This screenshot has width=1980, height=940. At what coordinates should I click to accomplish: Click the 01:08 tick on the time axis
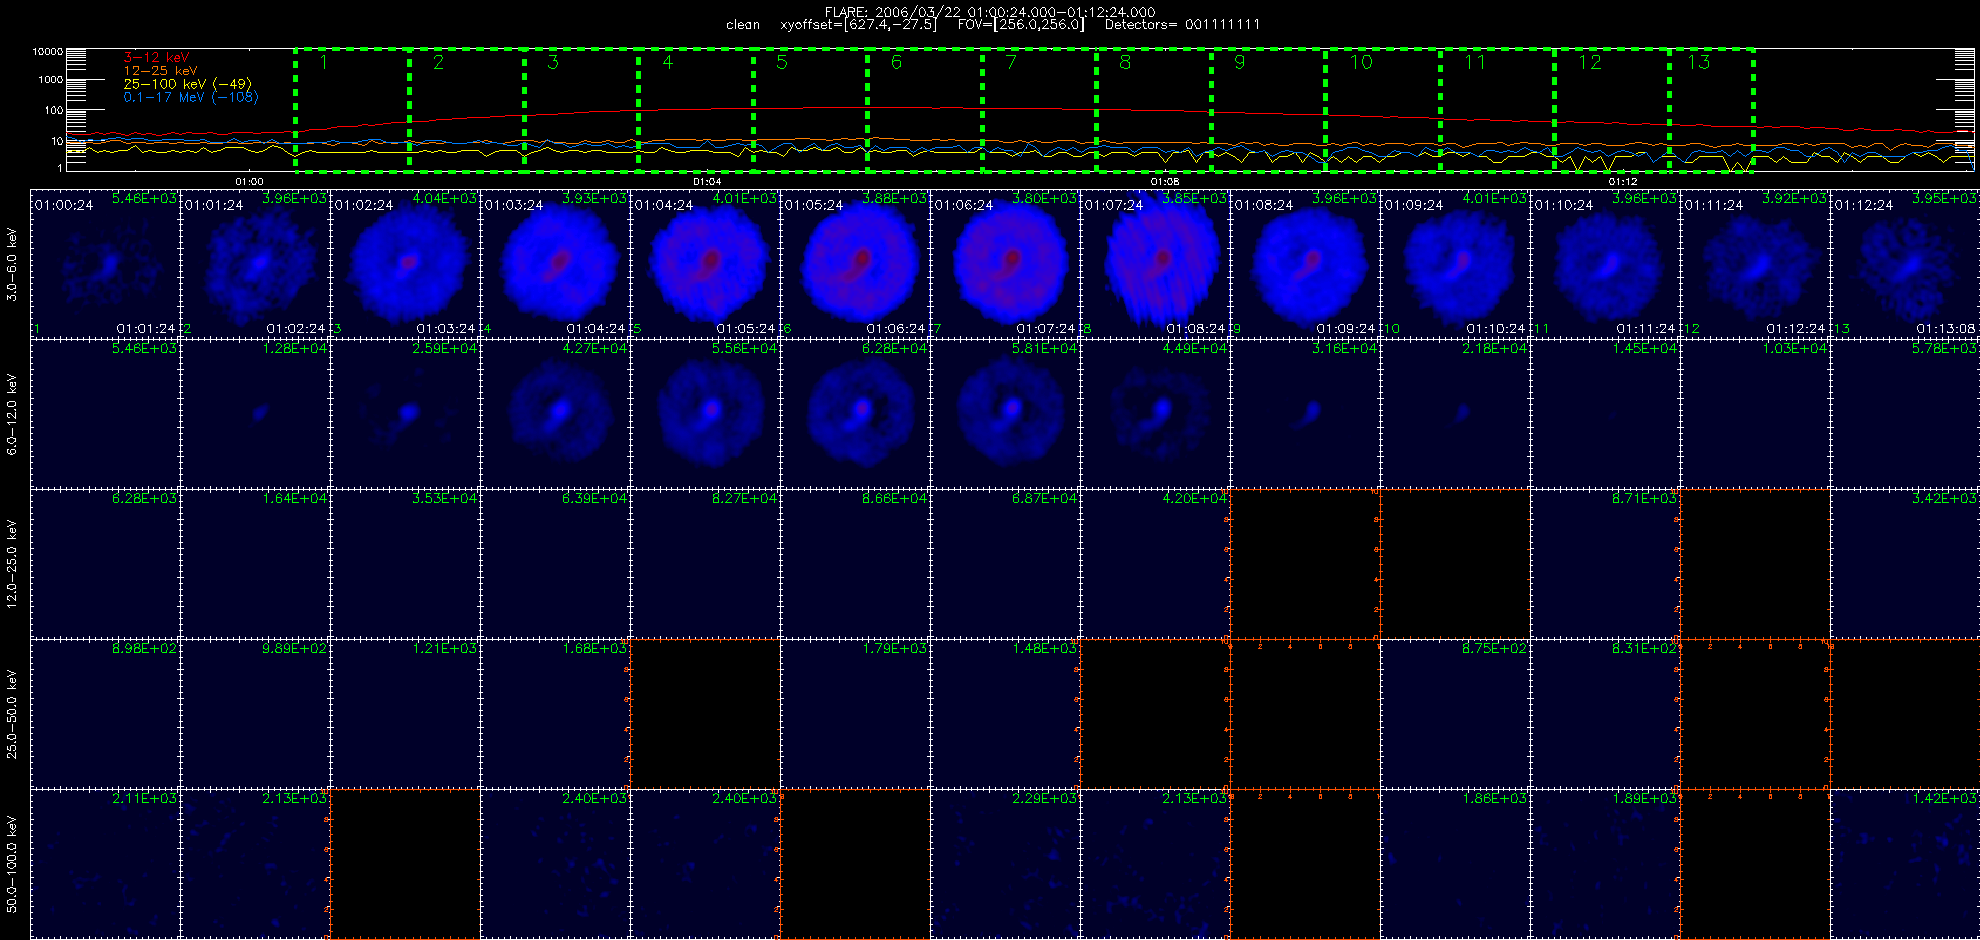(1165, 181)
